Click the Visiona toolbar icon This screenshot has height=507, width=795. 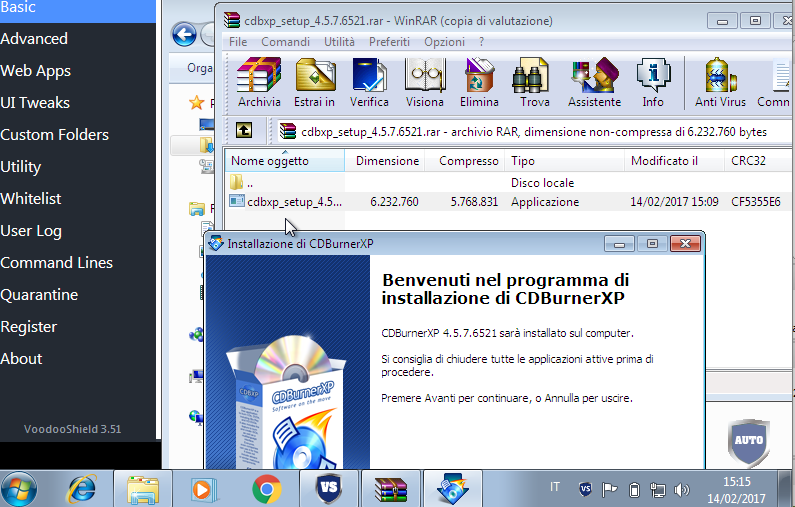click(425, 82)
